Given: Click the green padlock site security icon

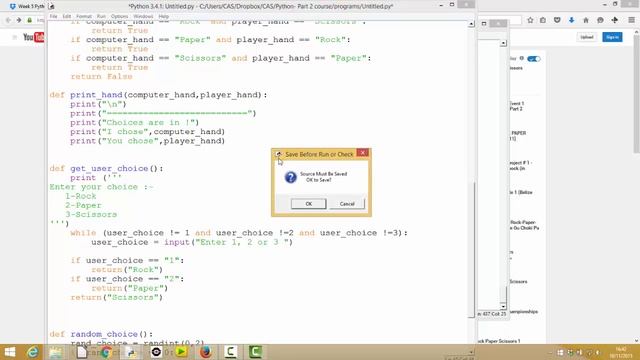Looking at the screenshot, I should pyautogui.click(x=29, y=20).
